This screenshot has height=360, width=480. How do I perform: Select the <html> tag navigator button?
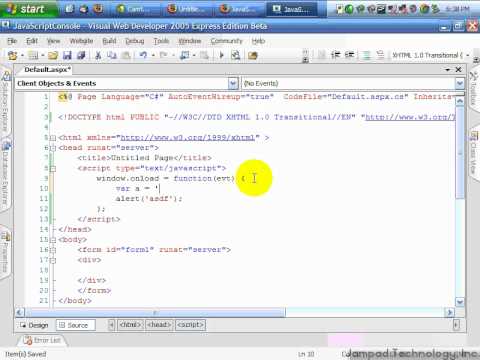coord(131,325)
